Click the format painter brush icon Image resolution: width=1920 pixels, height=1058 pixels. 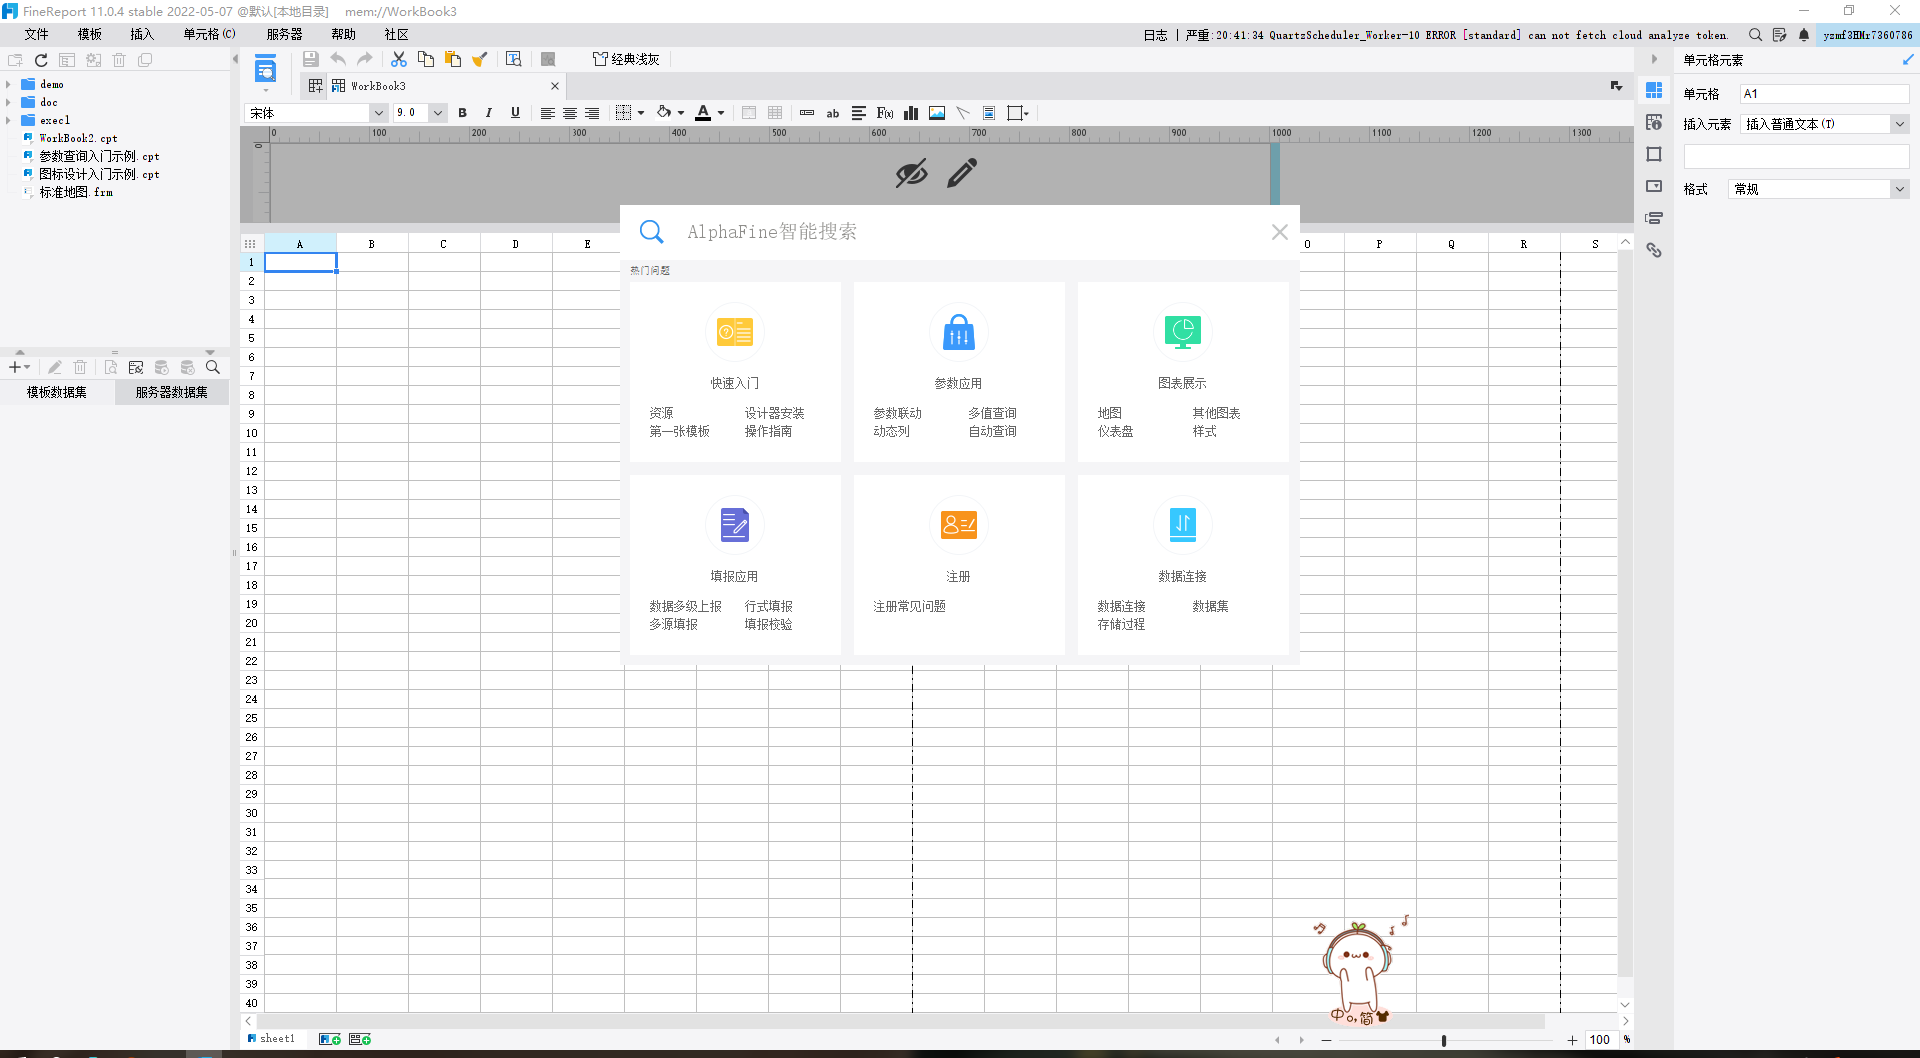coord(480,59)
